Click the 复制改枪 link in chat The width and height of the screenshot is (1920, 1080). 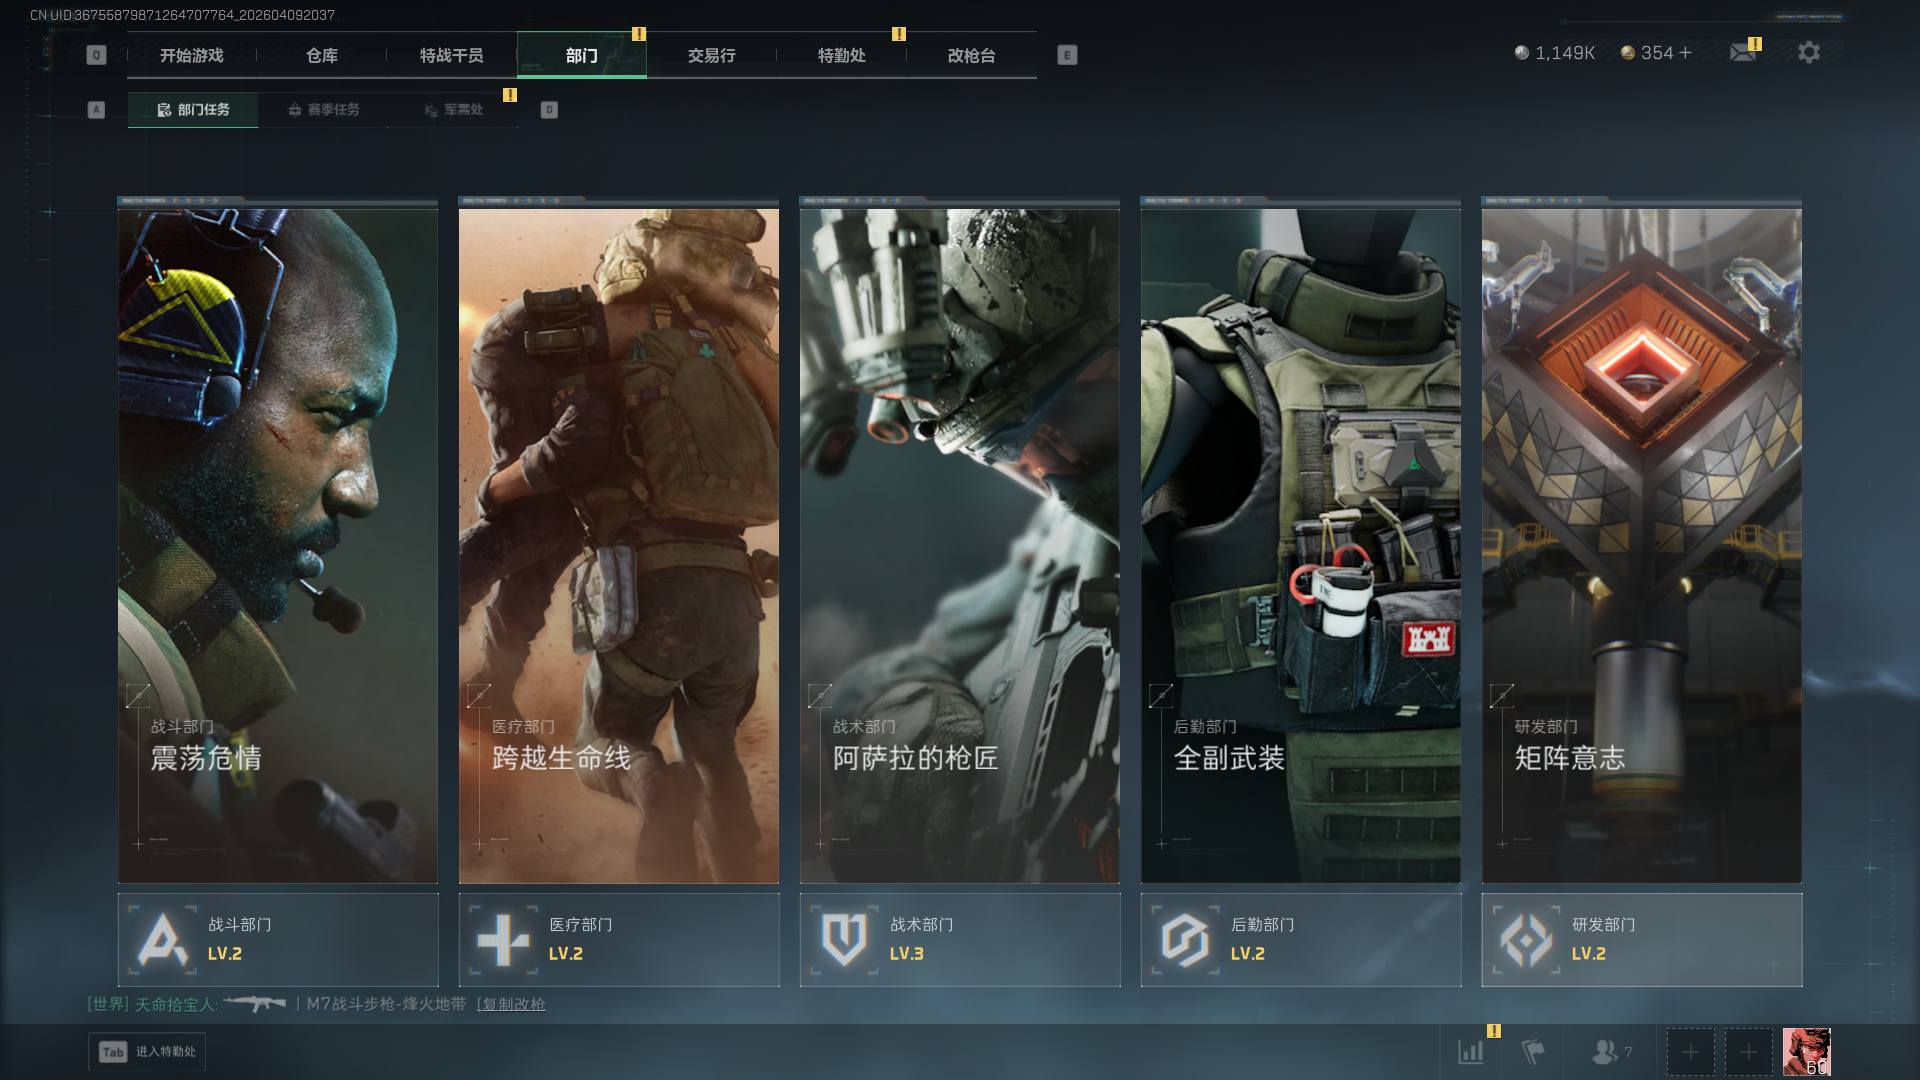pos(511,1004)
